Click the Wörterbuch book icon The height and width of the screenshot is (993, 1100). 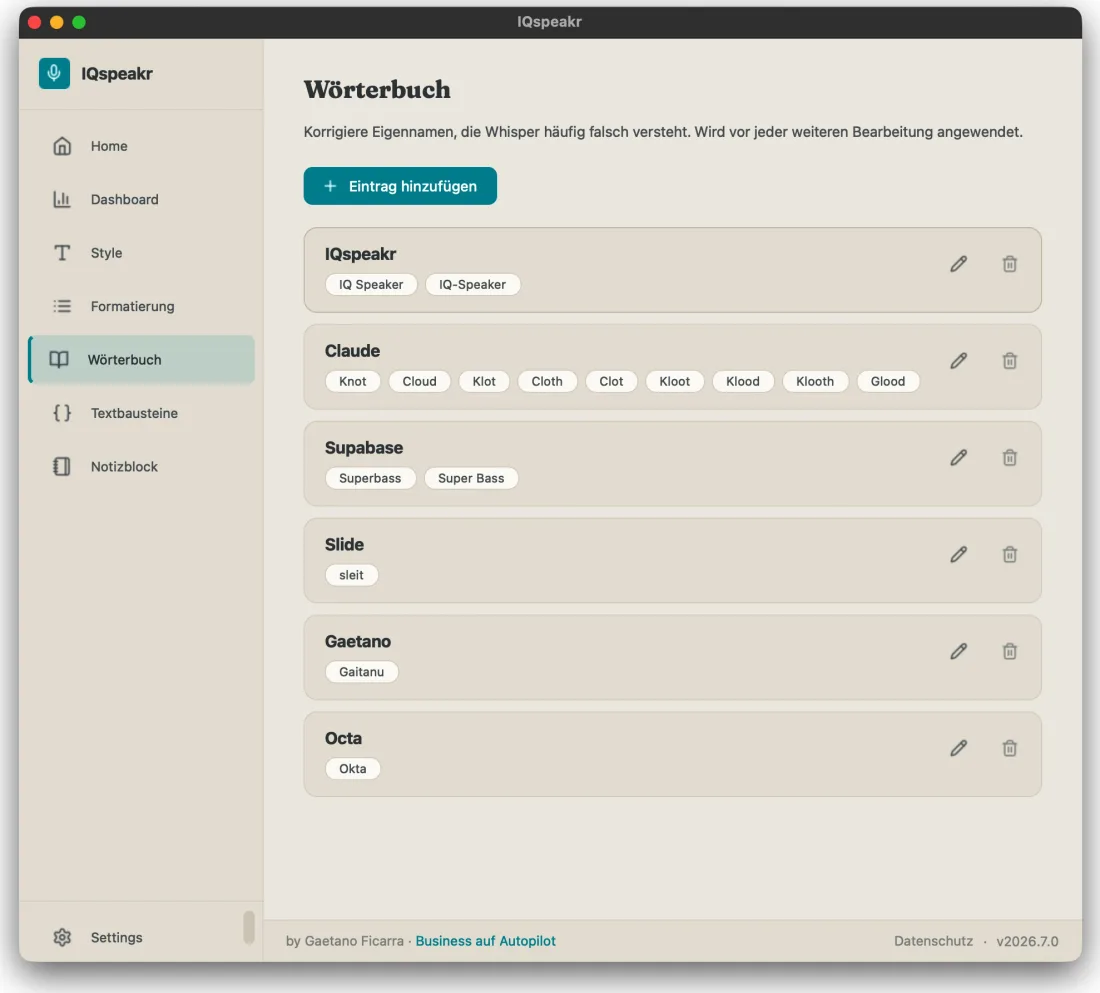[59, 359]
